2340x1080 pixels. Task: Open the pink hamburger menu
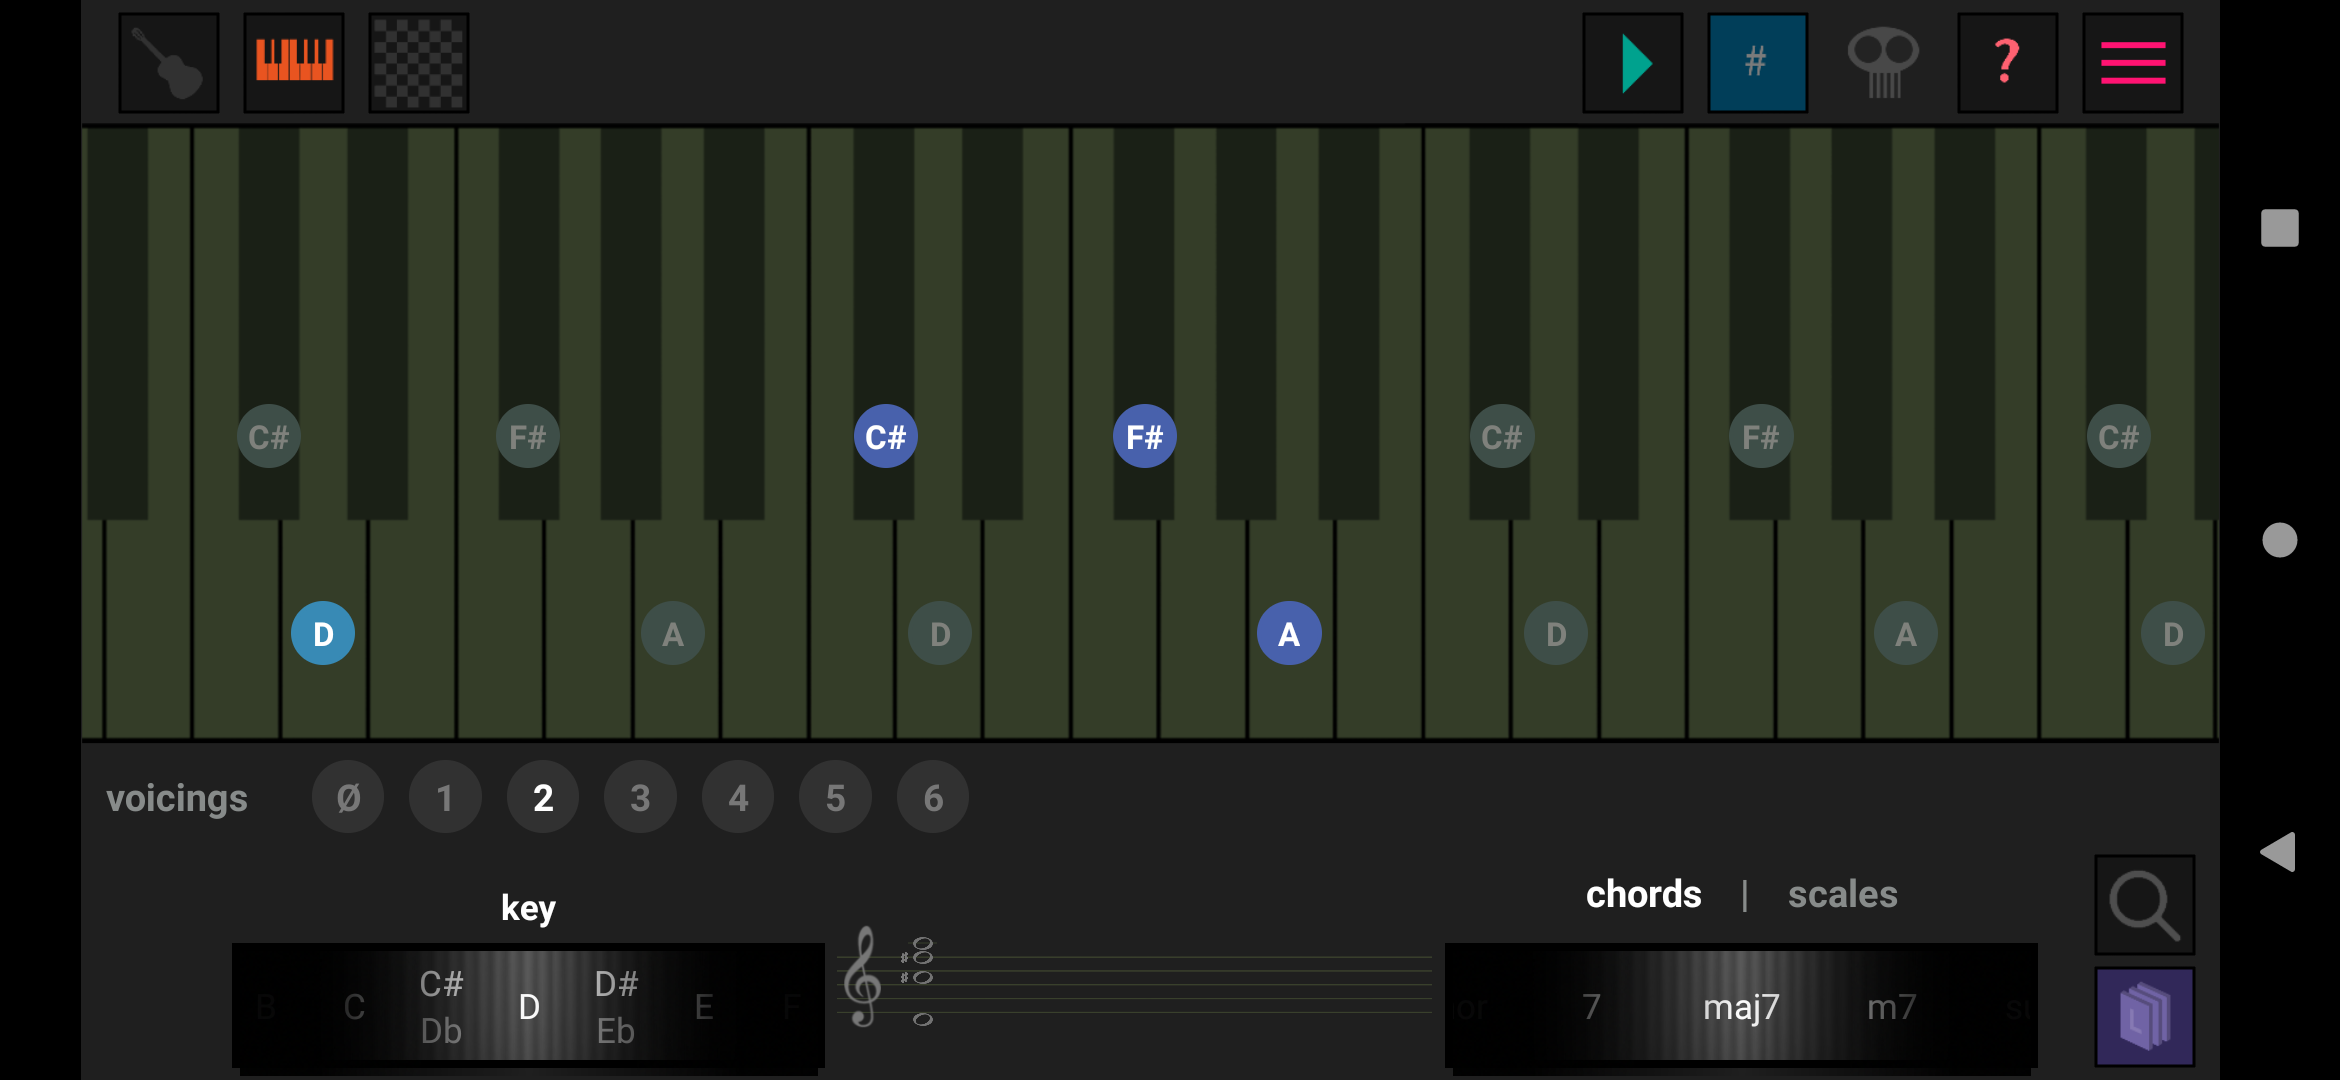coord(2133,63)
